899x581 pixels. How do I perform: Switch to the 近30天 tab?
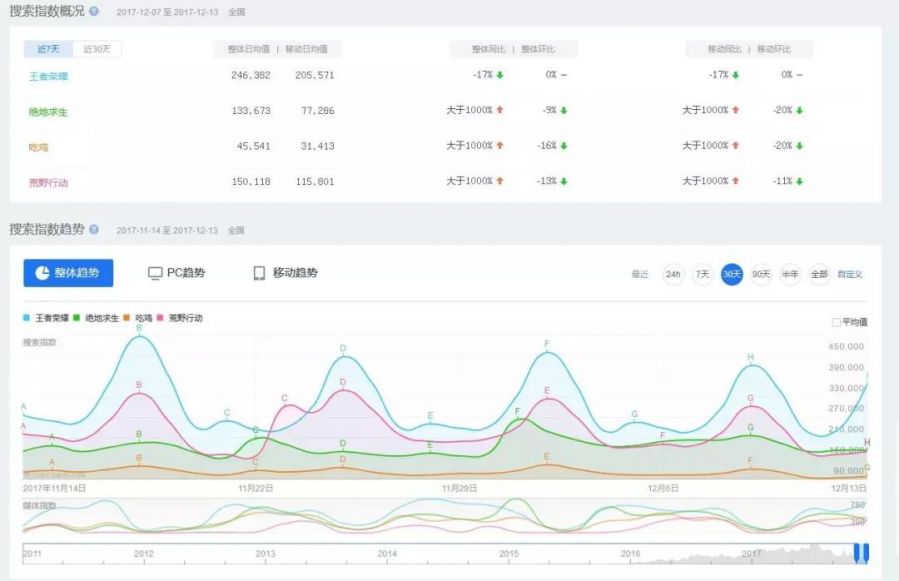pos(97,49)
